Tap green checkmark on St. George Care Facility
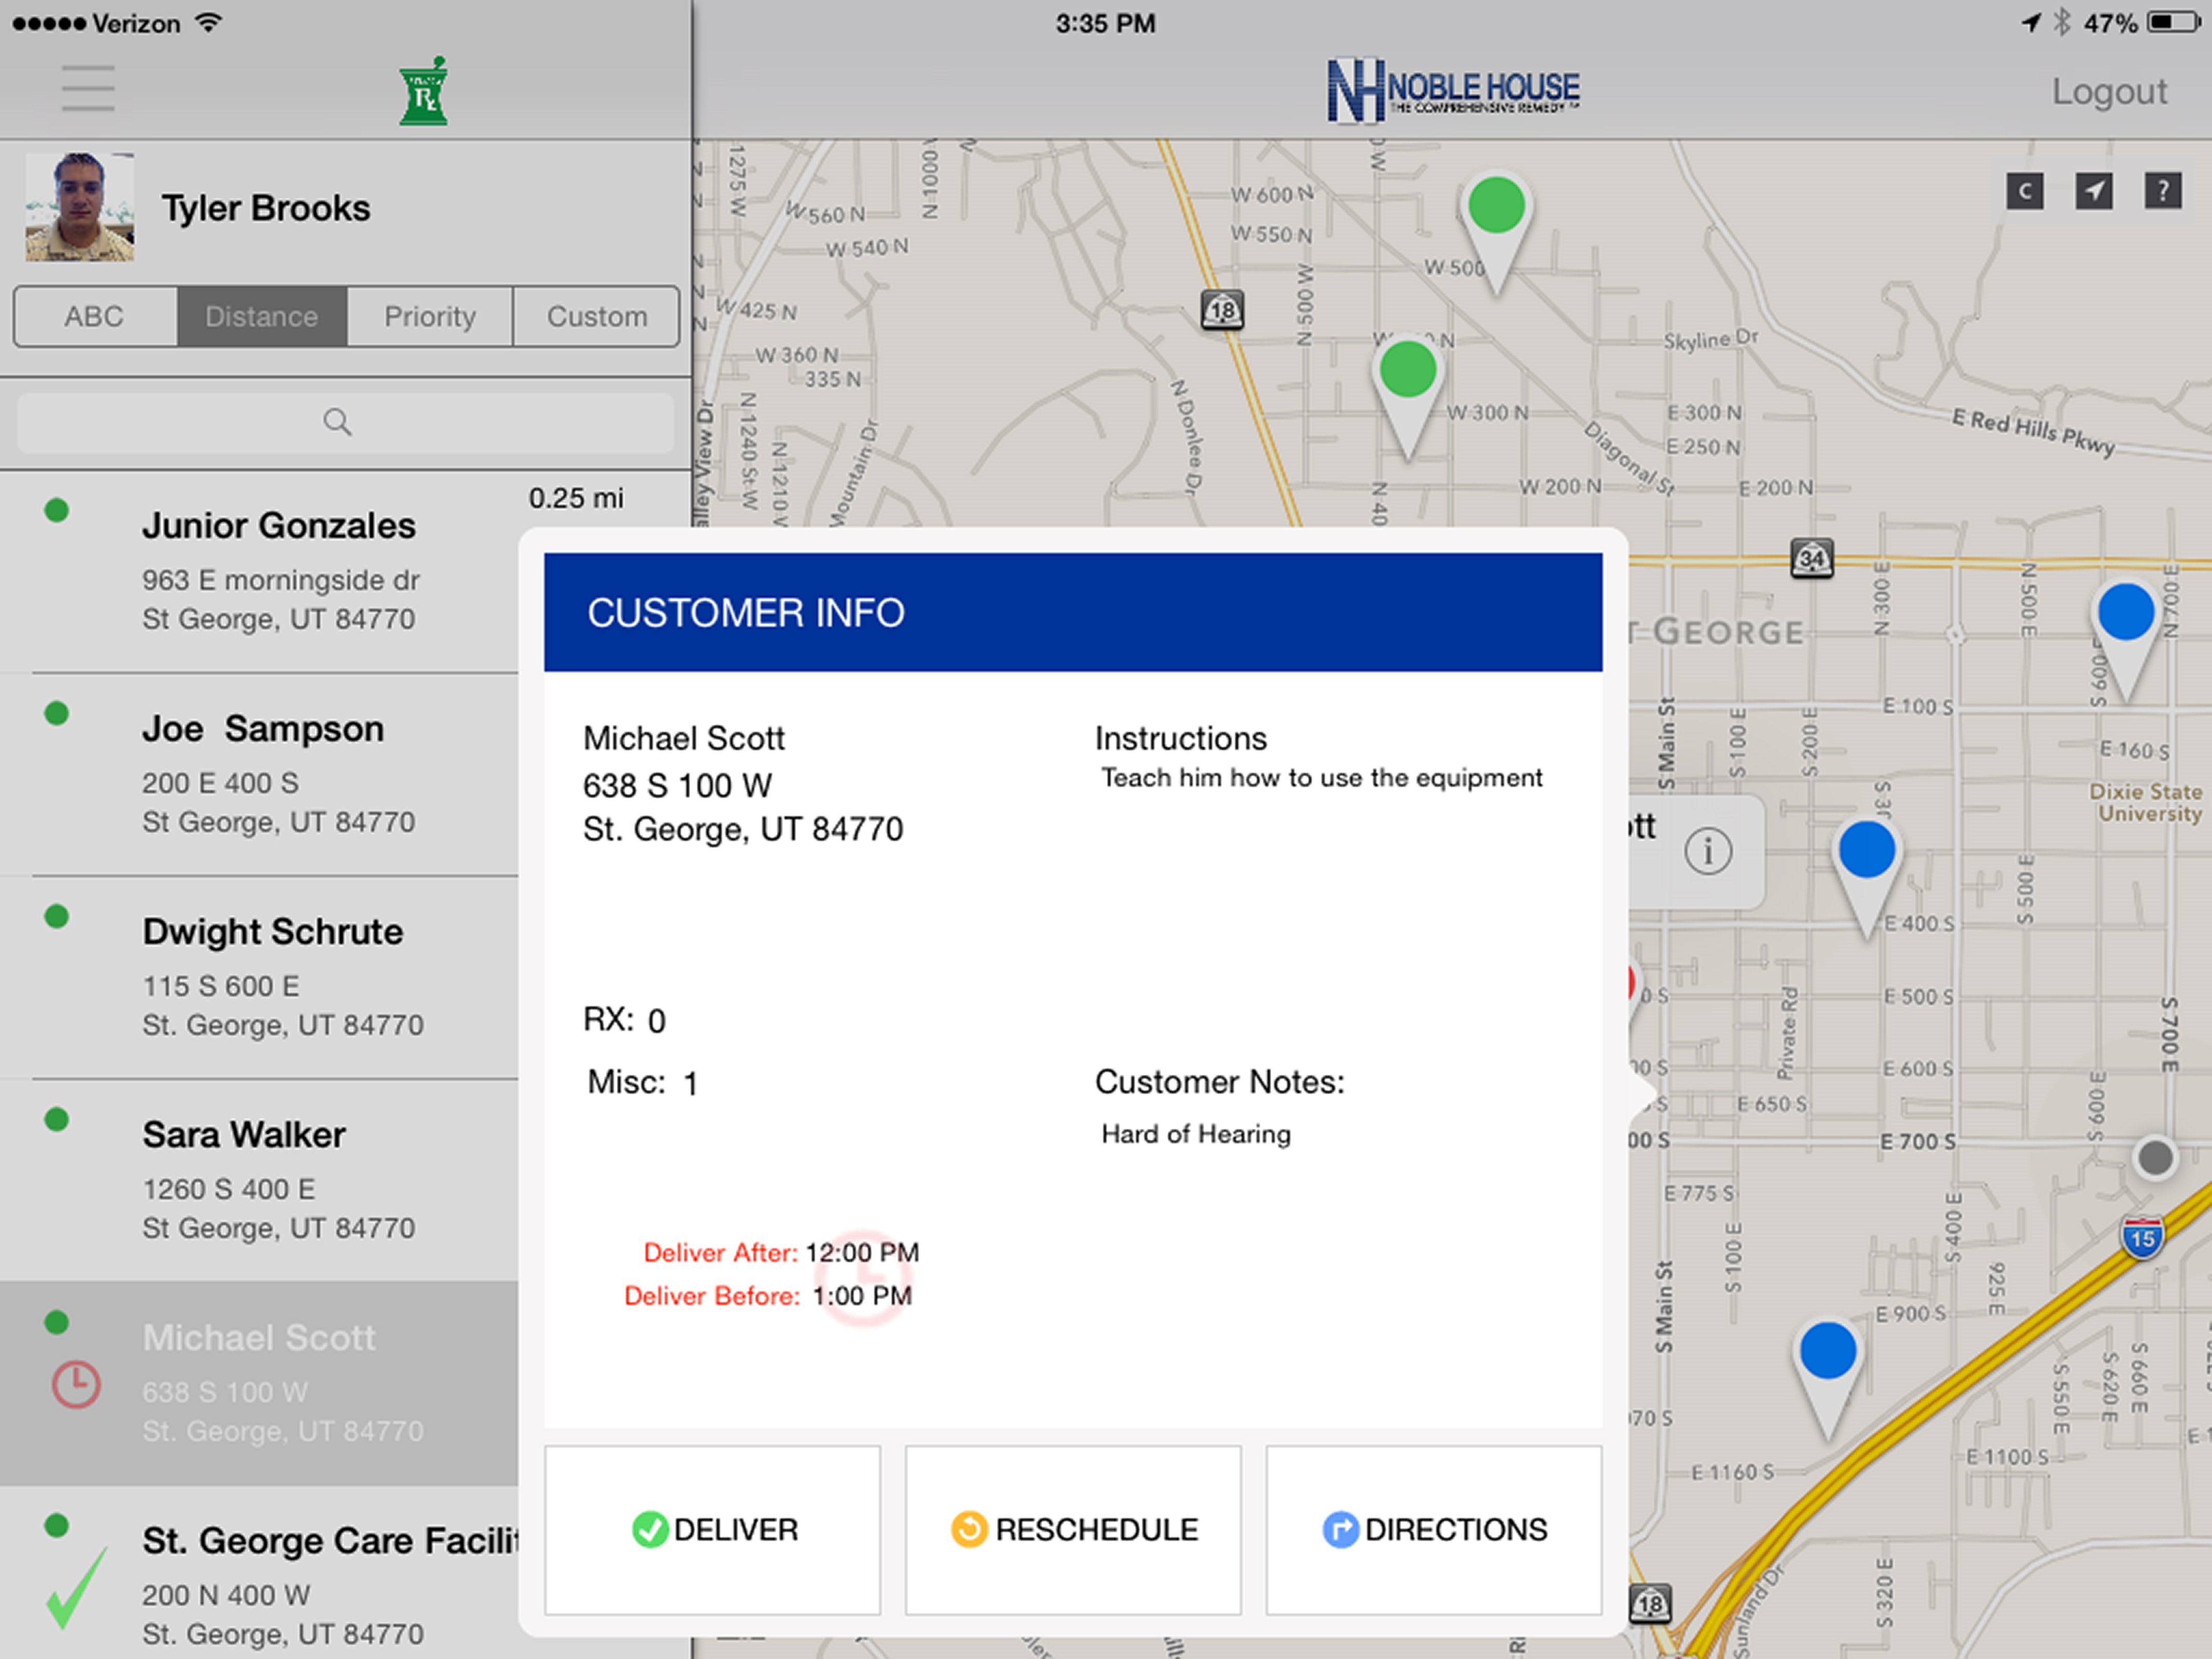 point(76,1587)
